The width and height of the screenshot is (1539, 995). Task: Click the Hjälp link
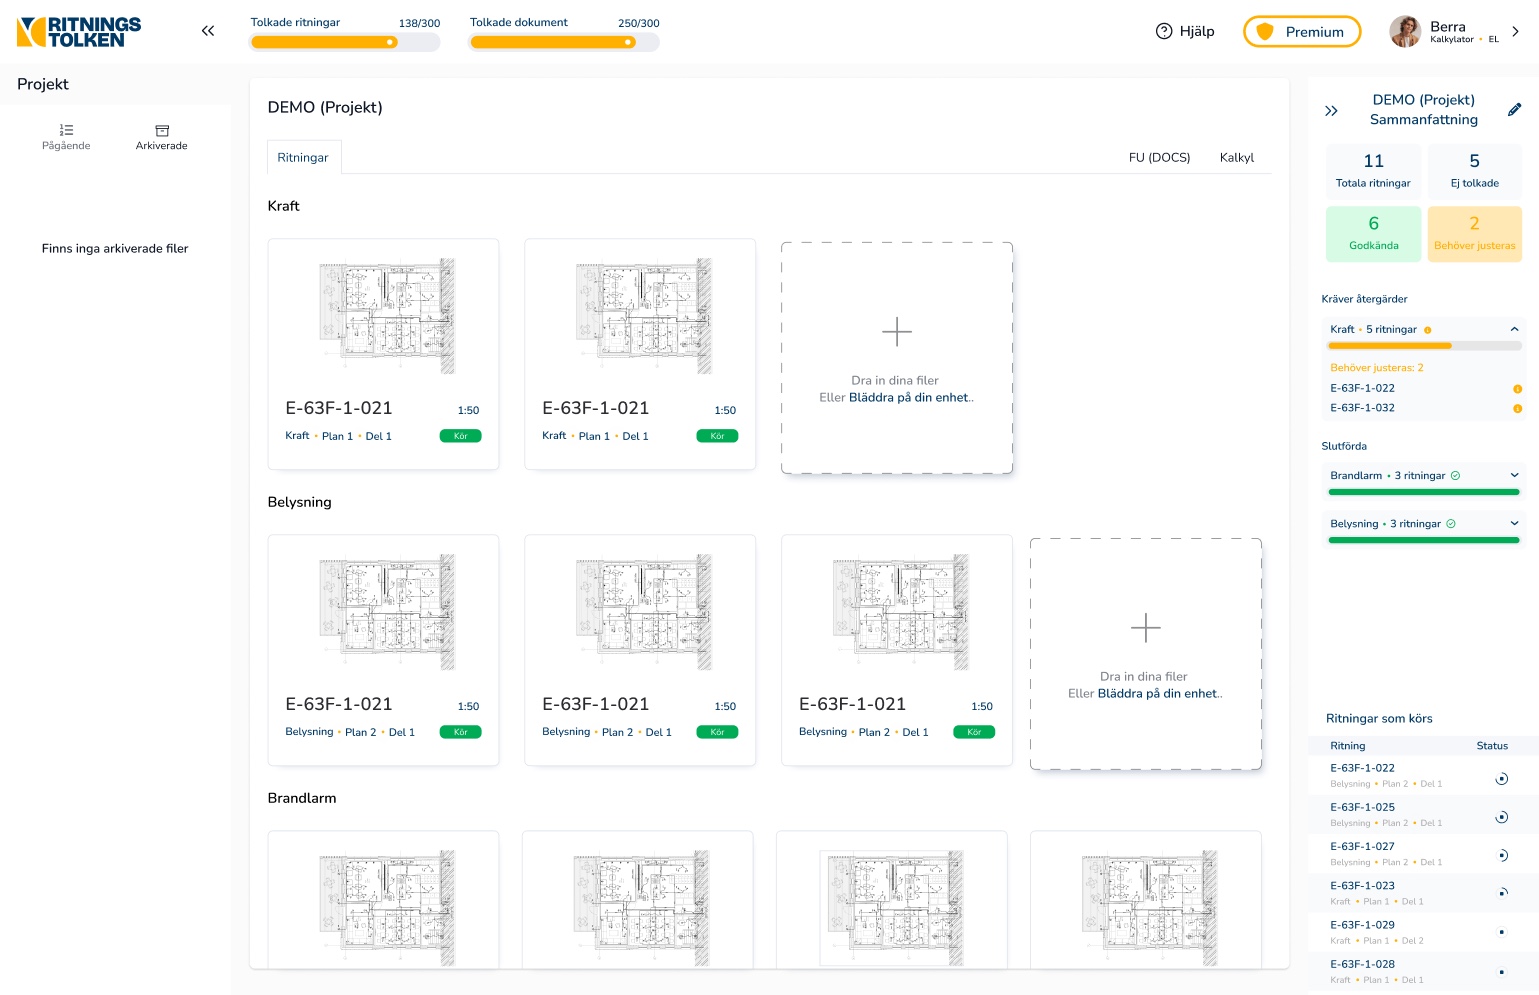pos(1185,31)
